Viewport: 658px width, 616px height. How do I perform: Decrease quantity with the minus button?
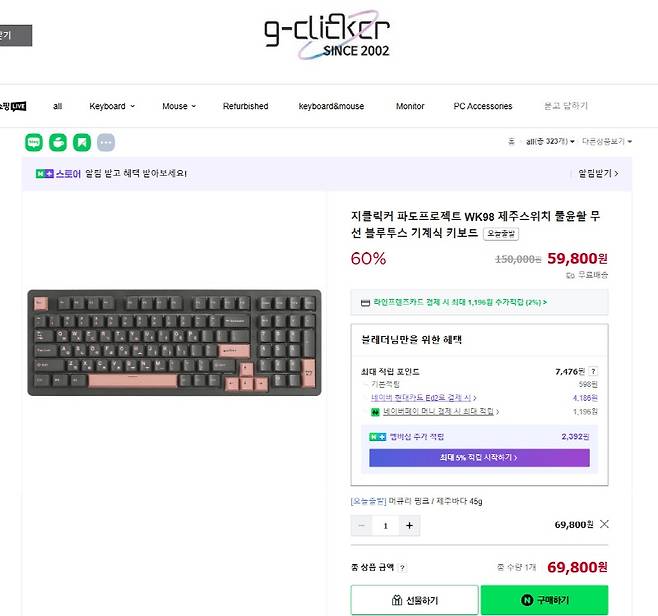[x=361, y=525]
